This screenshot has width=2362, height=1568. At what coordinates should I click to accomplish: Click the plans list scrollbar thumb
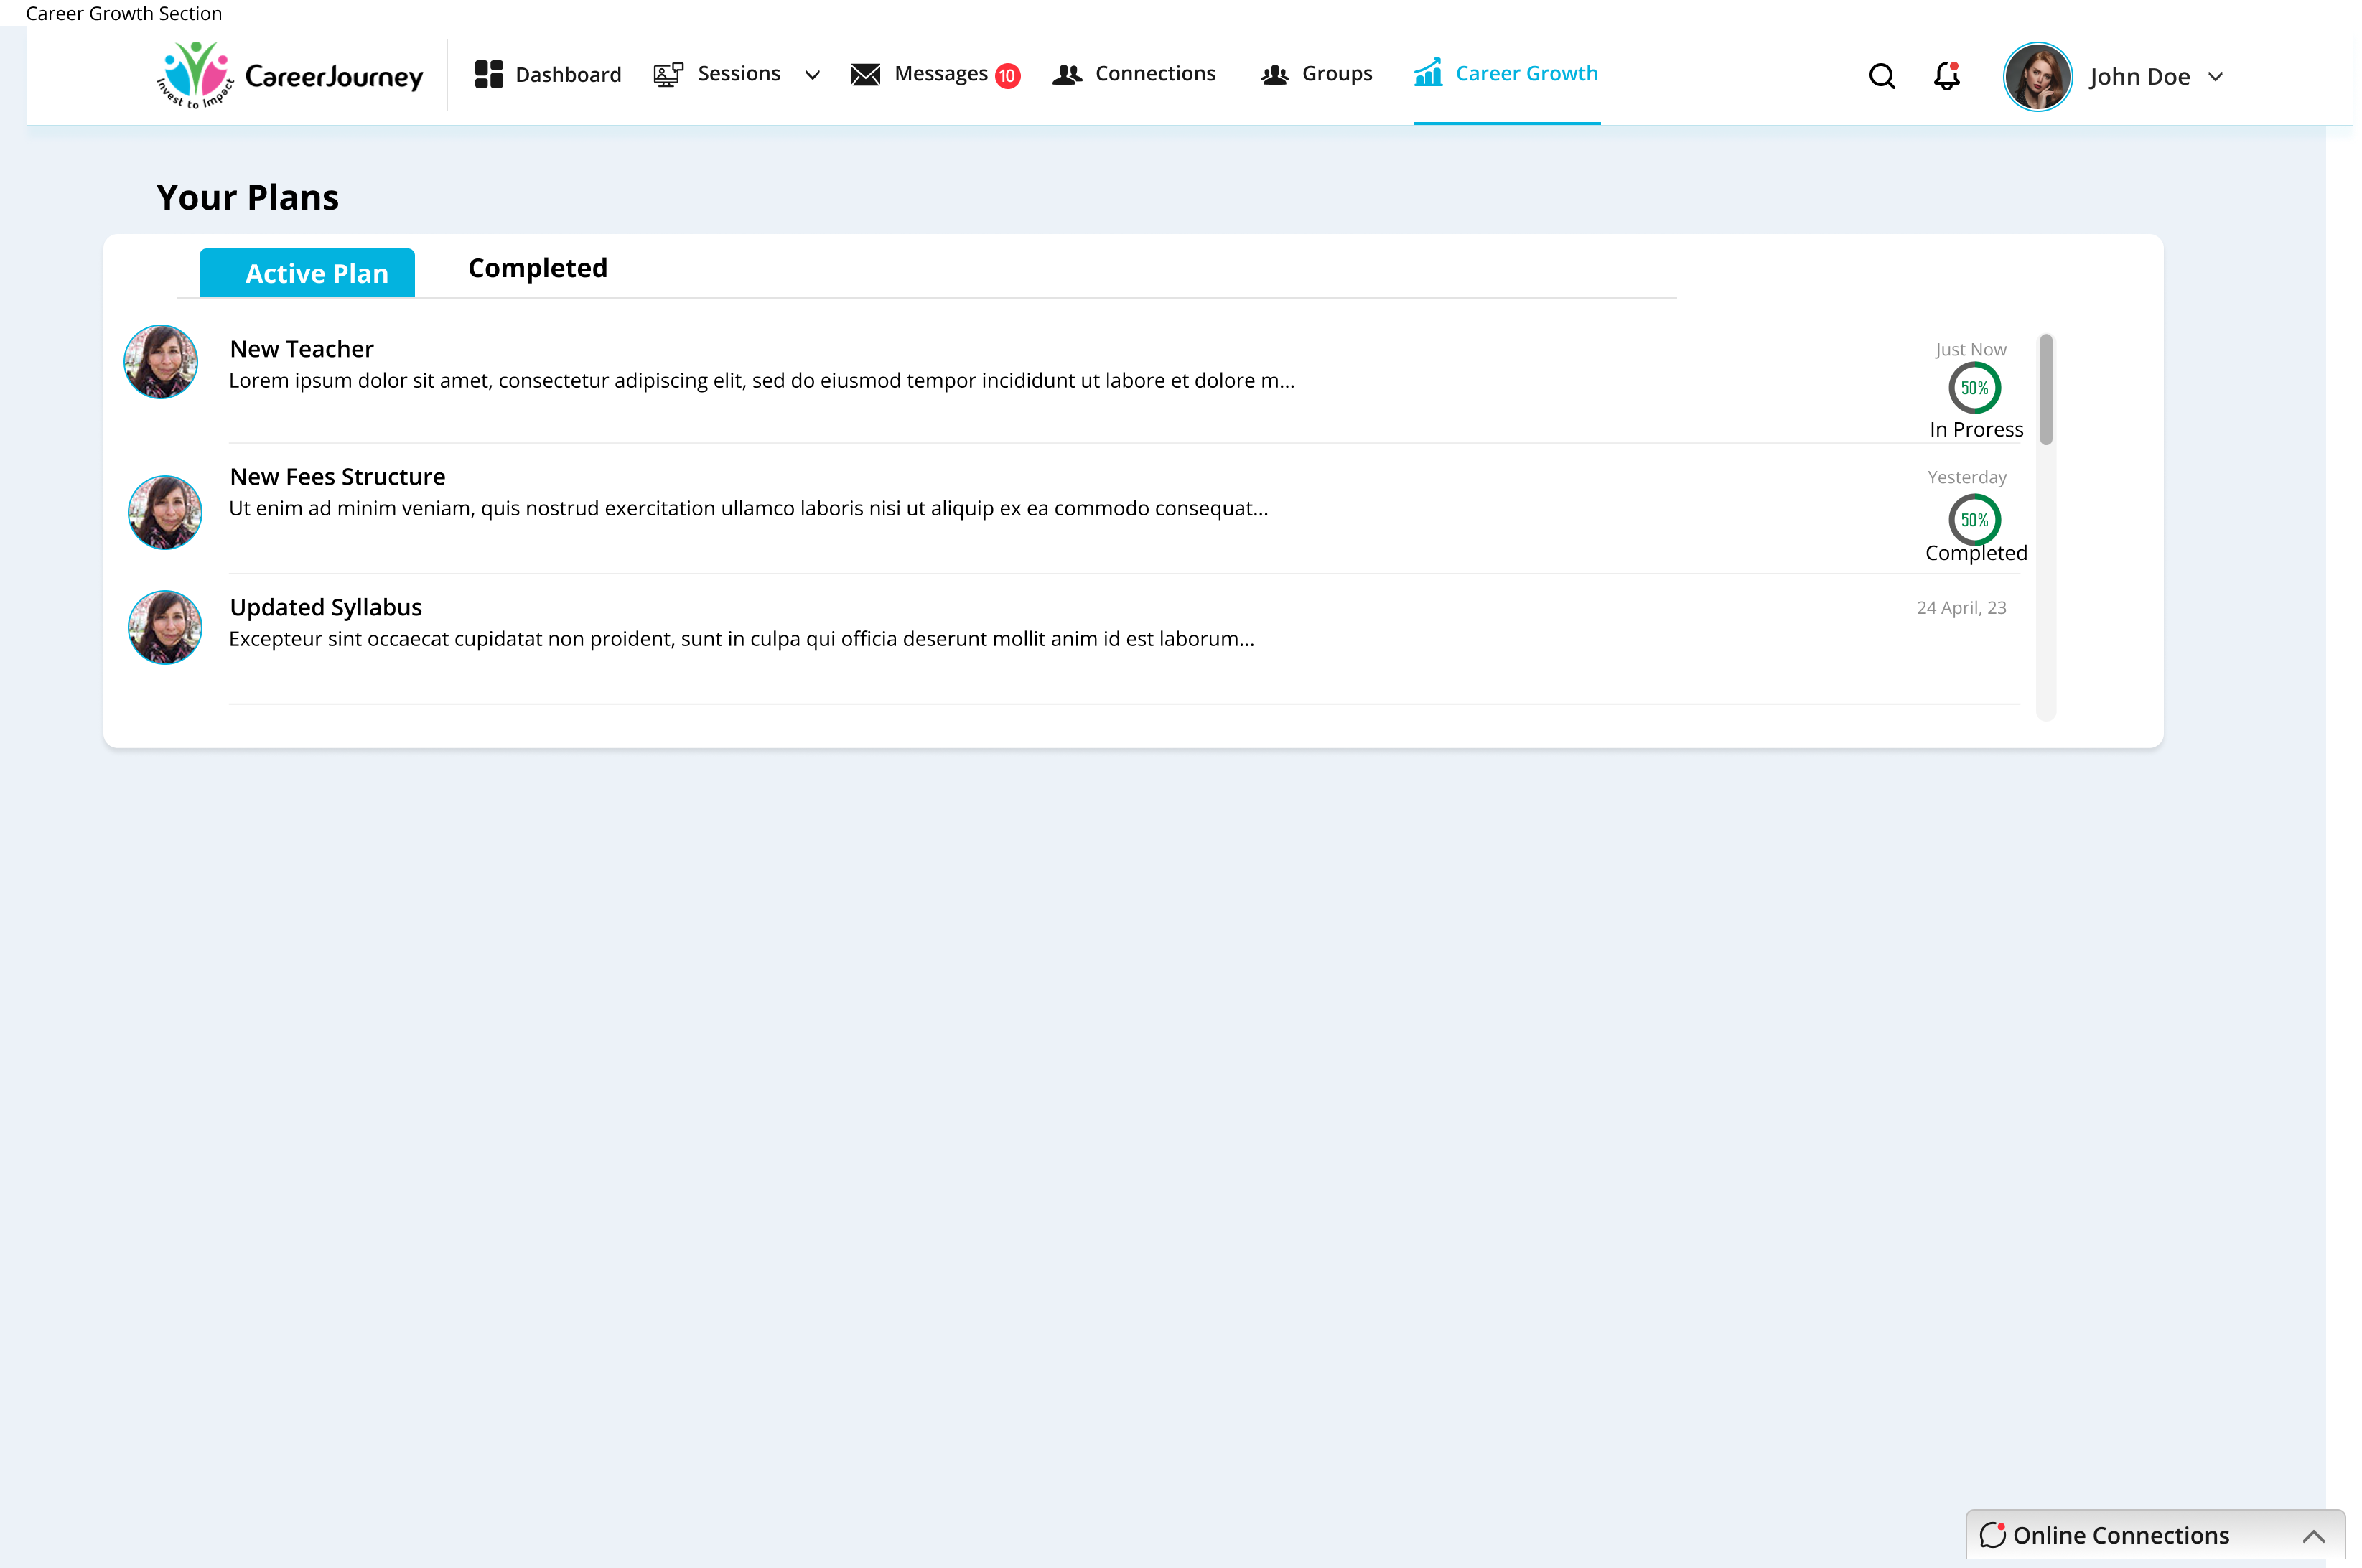(2046, 389)
